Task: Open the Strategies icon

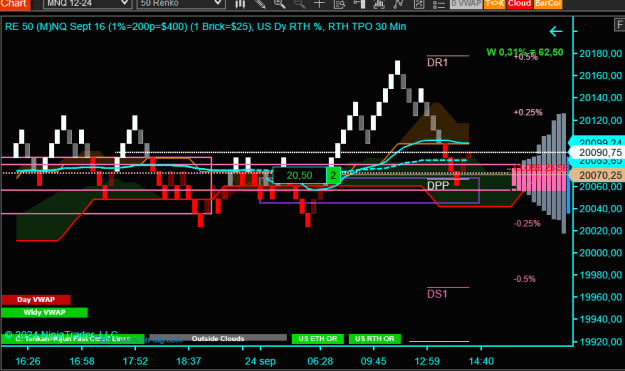Action: [398, 4]
